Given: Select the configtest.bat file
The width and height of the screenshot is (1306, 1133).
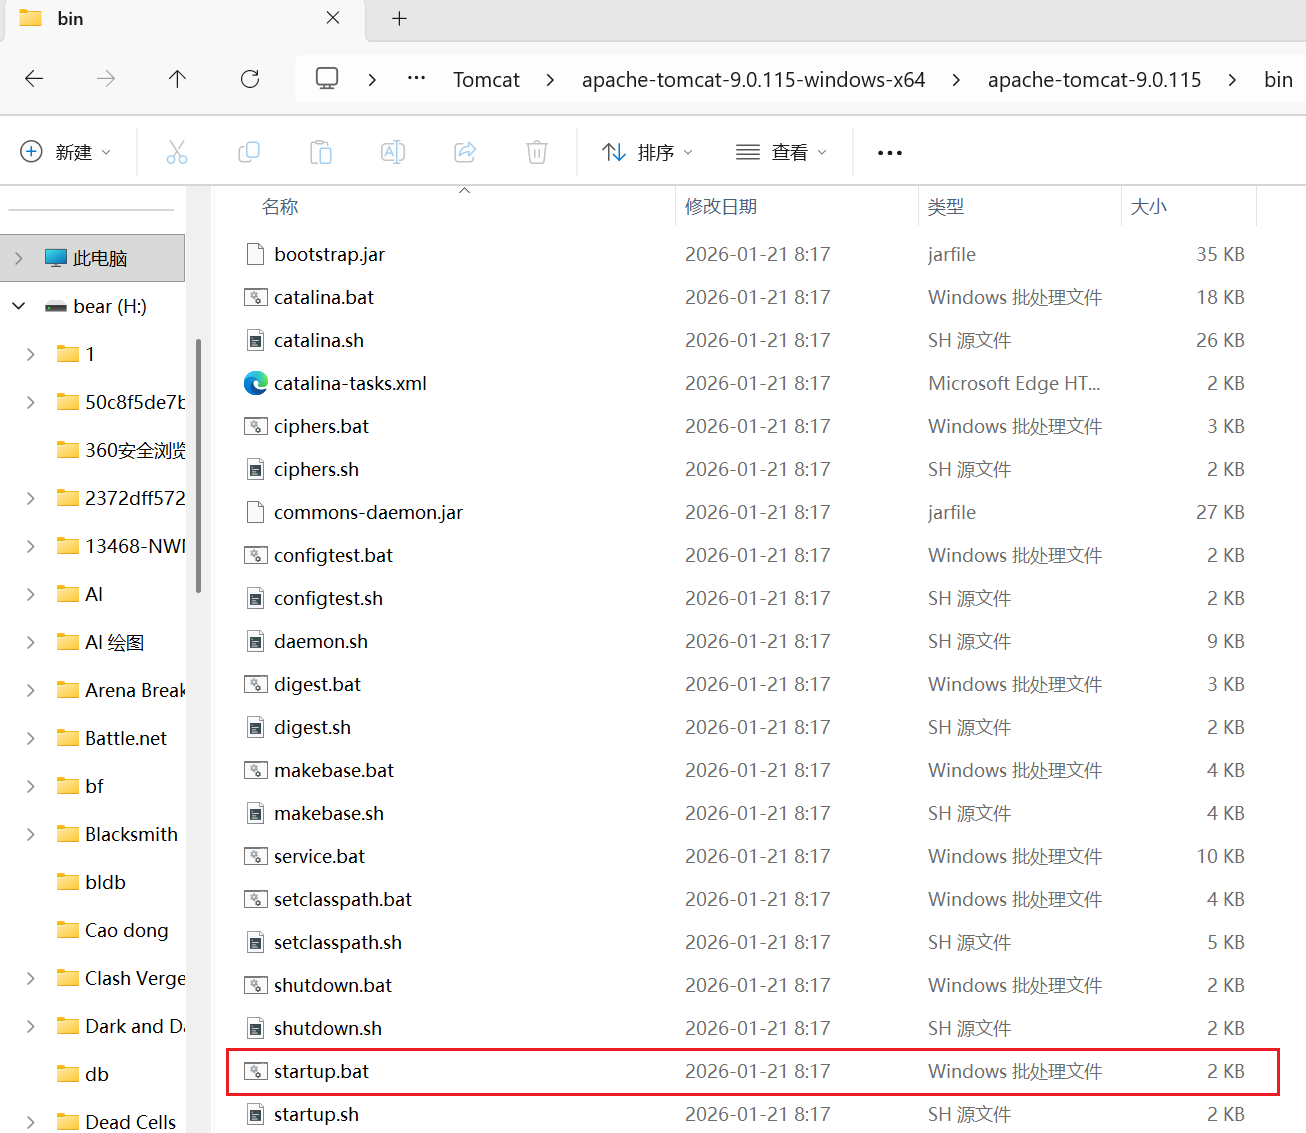Looking at the screenshot, I should 334,555.
